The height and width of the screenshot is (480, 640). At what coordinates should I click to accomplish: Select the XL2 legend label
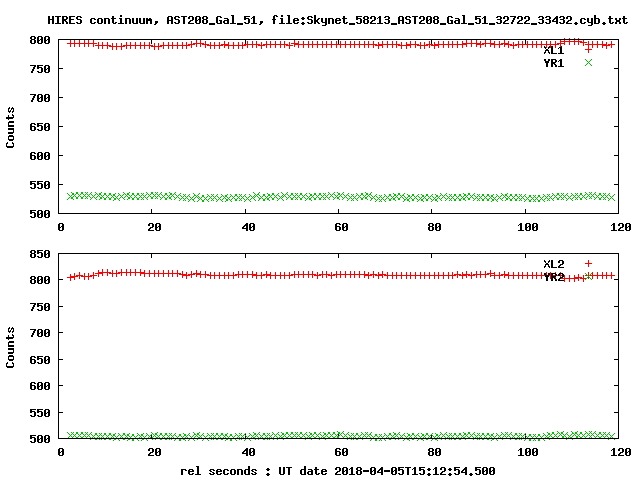(x=553, y=264)
